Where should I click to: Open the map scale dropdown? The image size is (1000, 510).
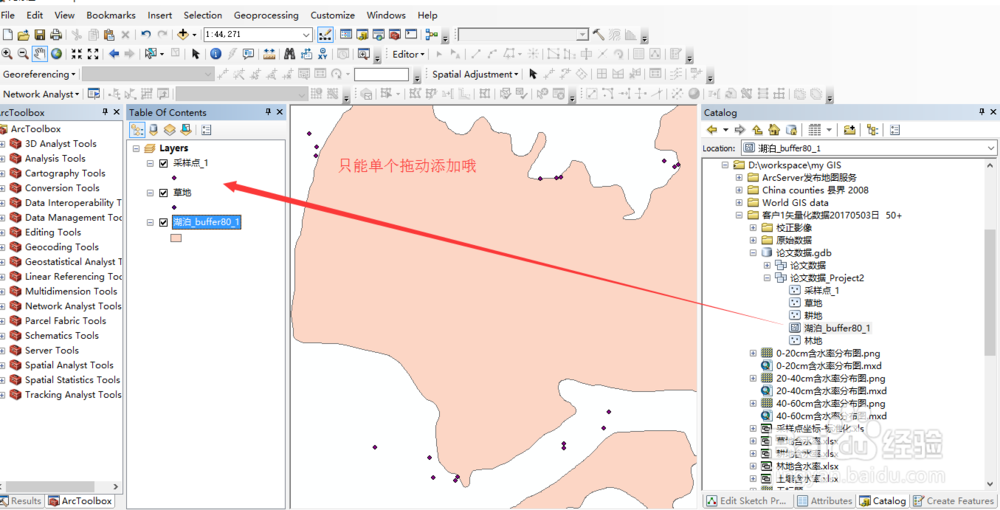(306, 34)
